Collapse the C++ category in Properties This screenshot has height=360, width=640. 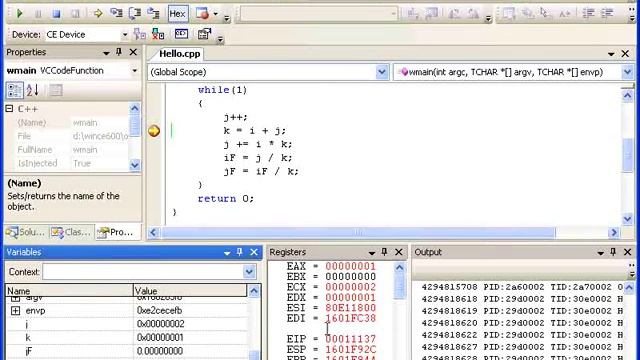pyautogui.click(x=9, y=109)
